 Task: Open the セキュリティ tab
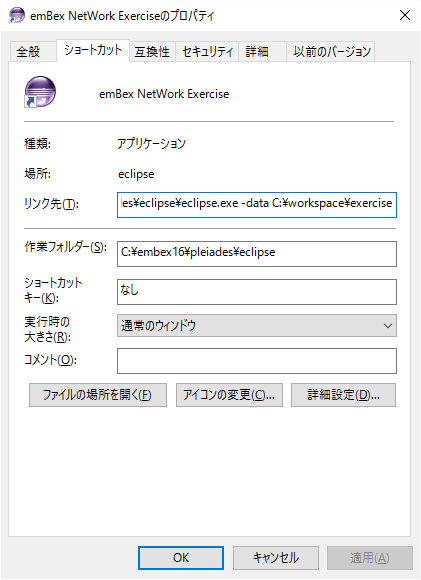coord(207,51)
